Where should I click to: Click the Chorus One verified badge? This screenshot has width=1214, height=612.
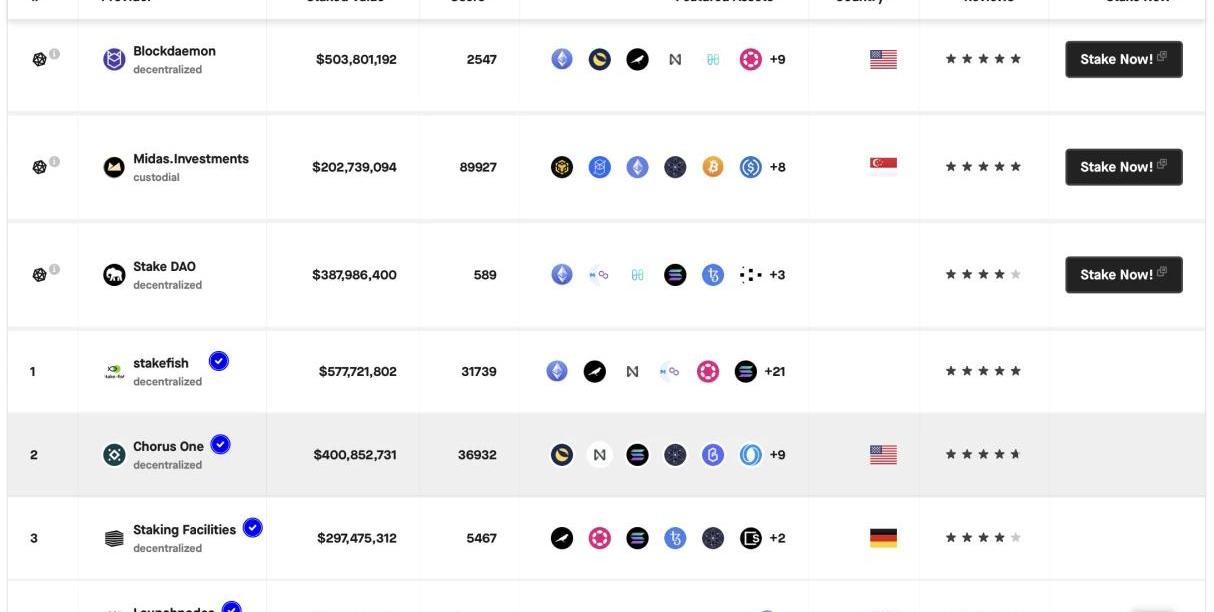[220, 444]
